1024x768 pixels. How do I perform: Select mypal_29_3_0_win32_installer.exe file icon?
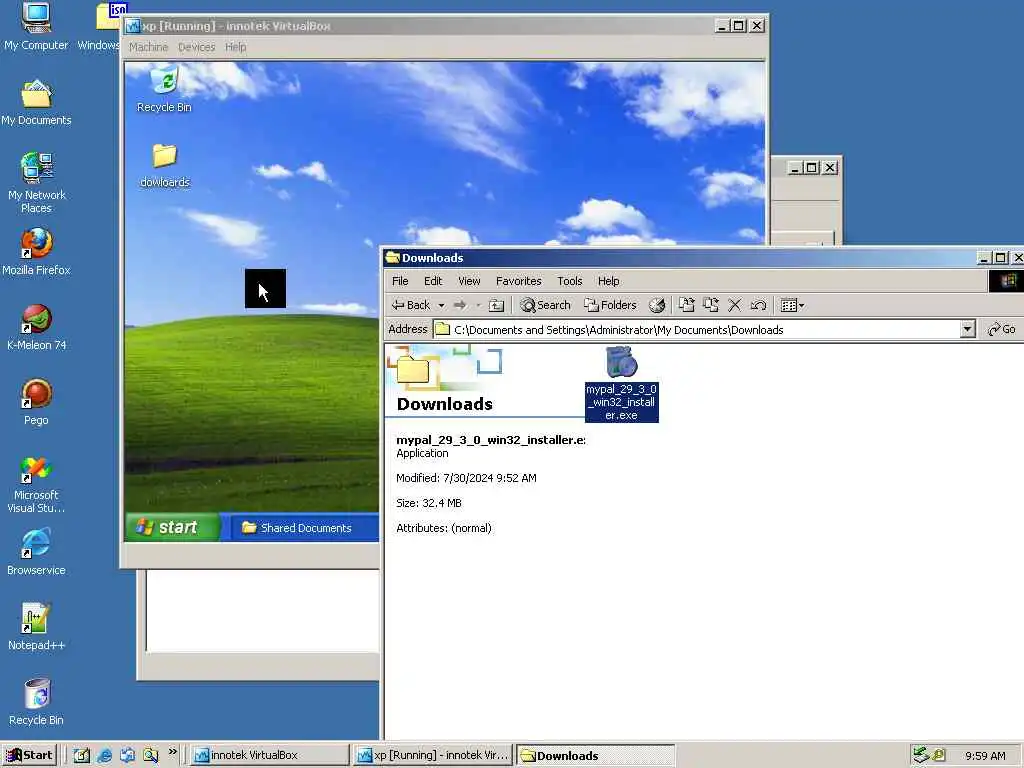tap(621, 383)
